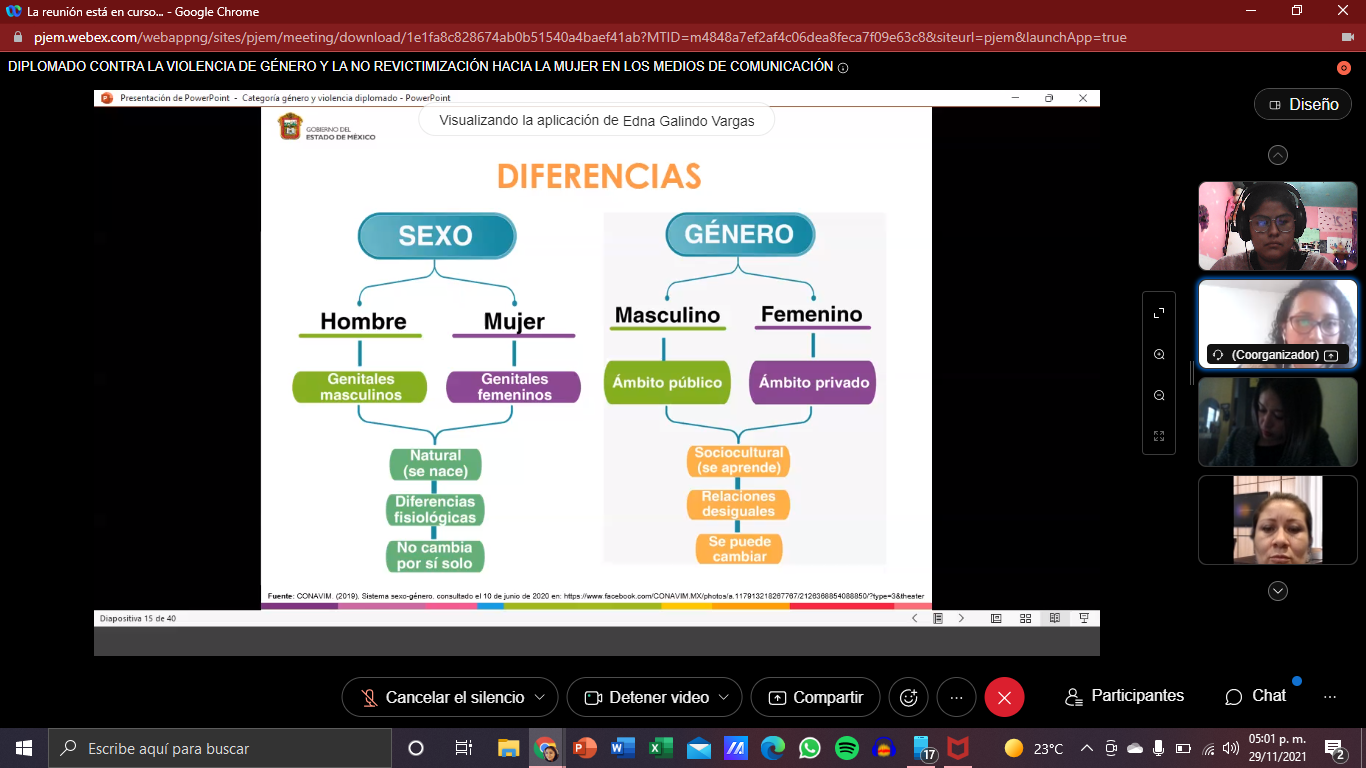1366x768 pixels.
Task: Open the Mail app from the taskbar
Action: pyautogui.click(x=698, y=748)
